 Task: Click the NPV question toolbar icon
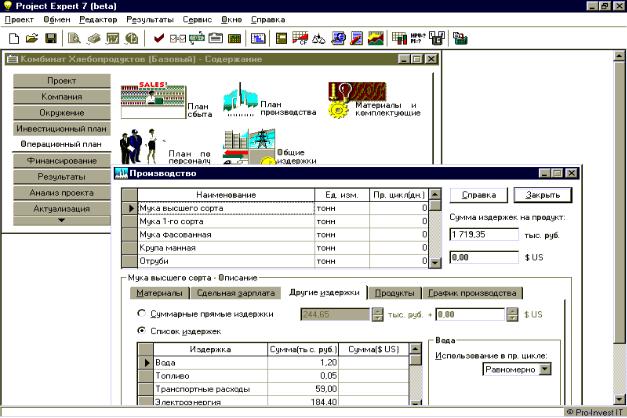(x=418, y=38)
